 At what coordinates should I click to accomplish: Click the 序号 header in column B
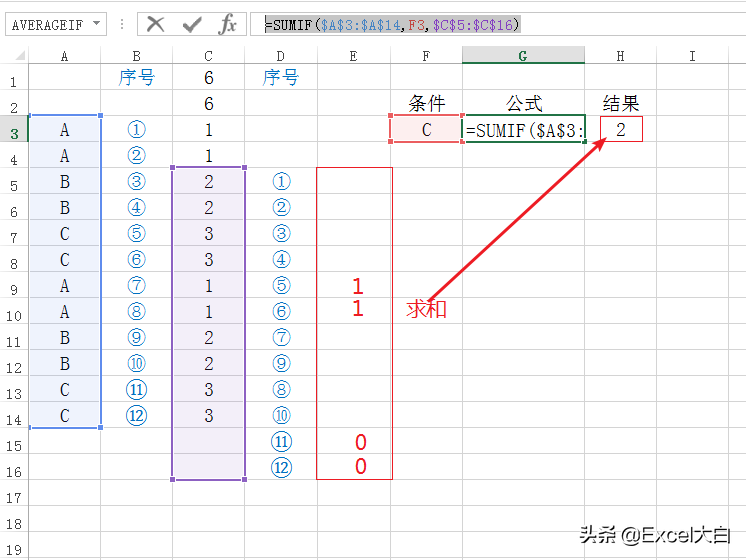(137, 77)
